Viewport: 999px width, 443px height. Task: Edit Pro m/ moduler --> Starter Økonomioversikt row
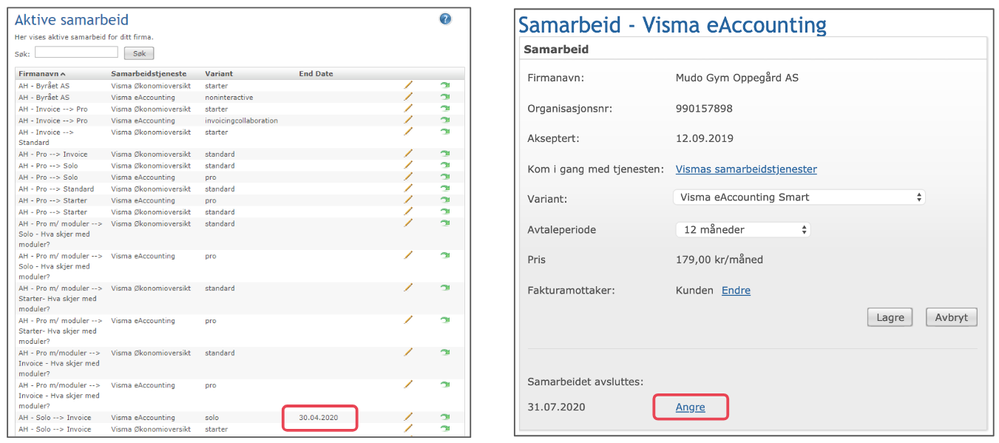click(x=408, y=287)
